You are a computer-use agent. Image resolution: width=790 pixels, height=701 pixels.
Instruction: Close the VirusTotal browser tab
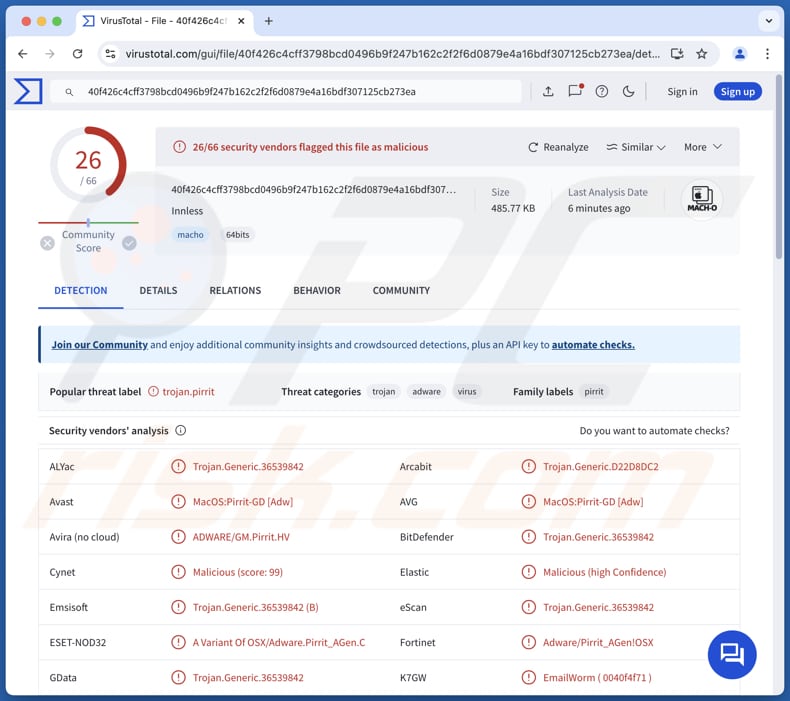click(241, 21)
